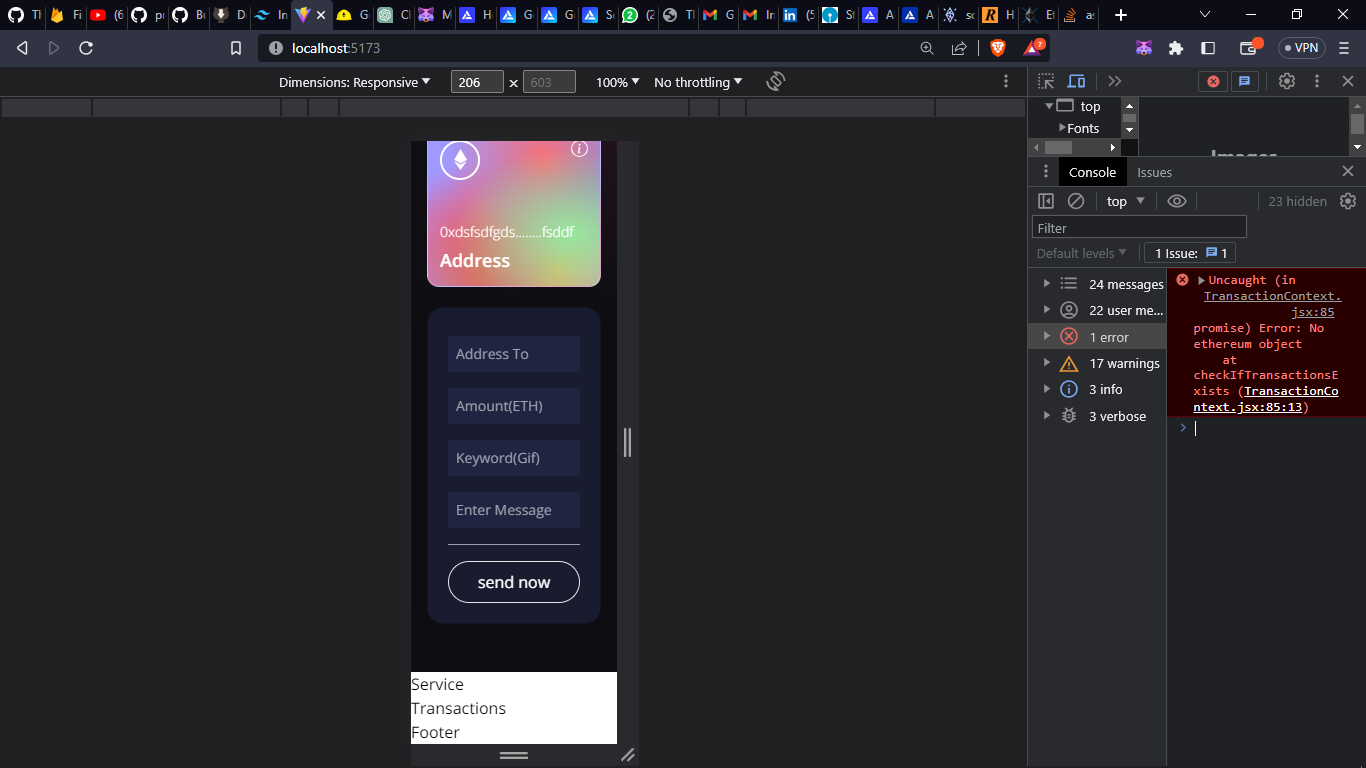Screen dimensions: 1366x768
Task: Open the info icon on the gradient card
Action: pos(579,149)
